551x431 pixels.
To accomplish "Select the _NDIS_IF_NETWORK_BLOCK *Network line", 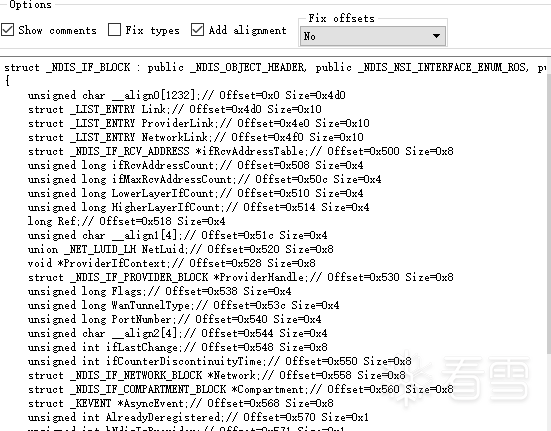I will (216, 376).
